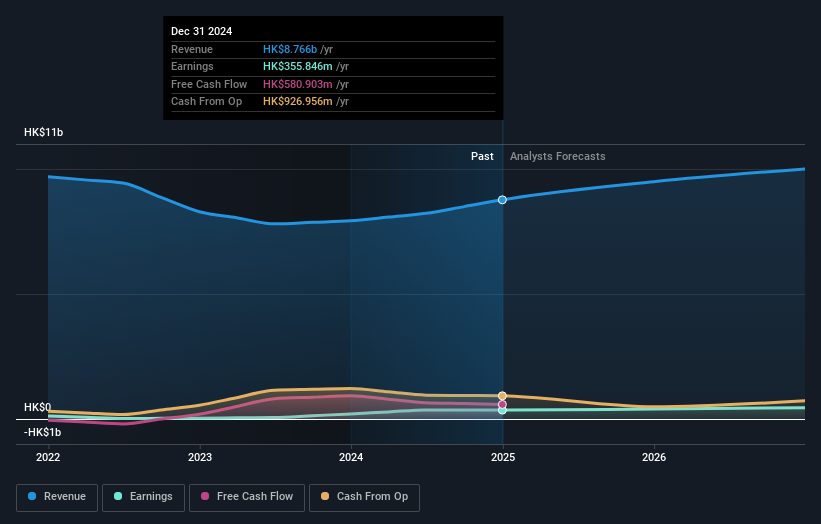Click the Earnings row label in tooltip

(x=192, y=66)
